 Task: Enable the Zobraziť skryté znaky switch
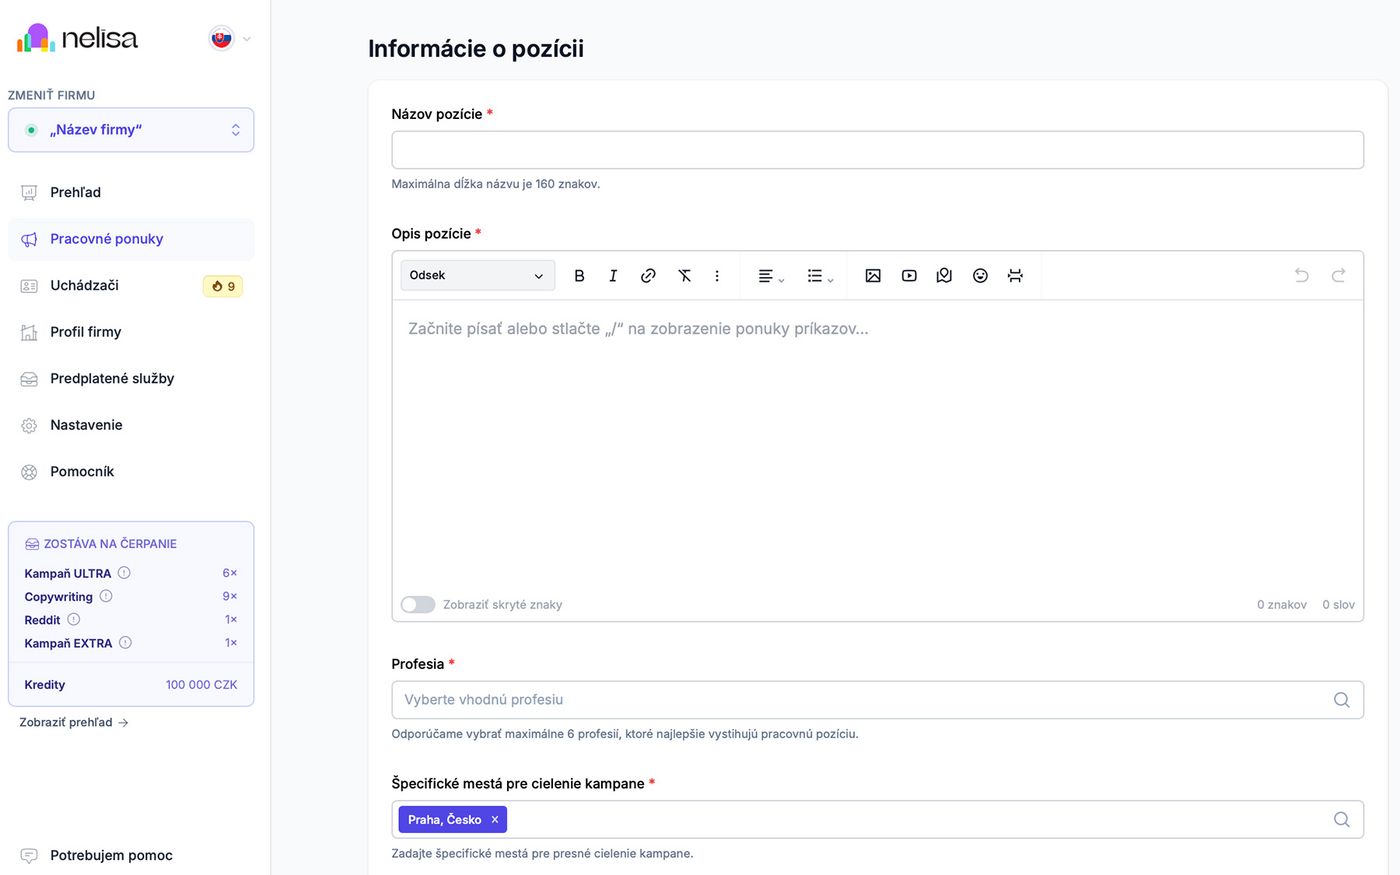pyautogui.click(x=418, y=604)
